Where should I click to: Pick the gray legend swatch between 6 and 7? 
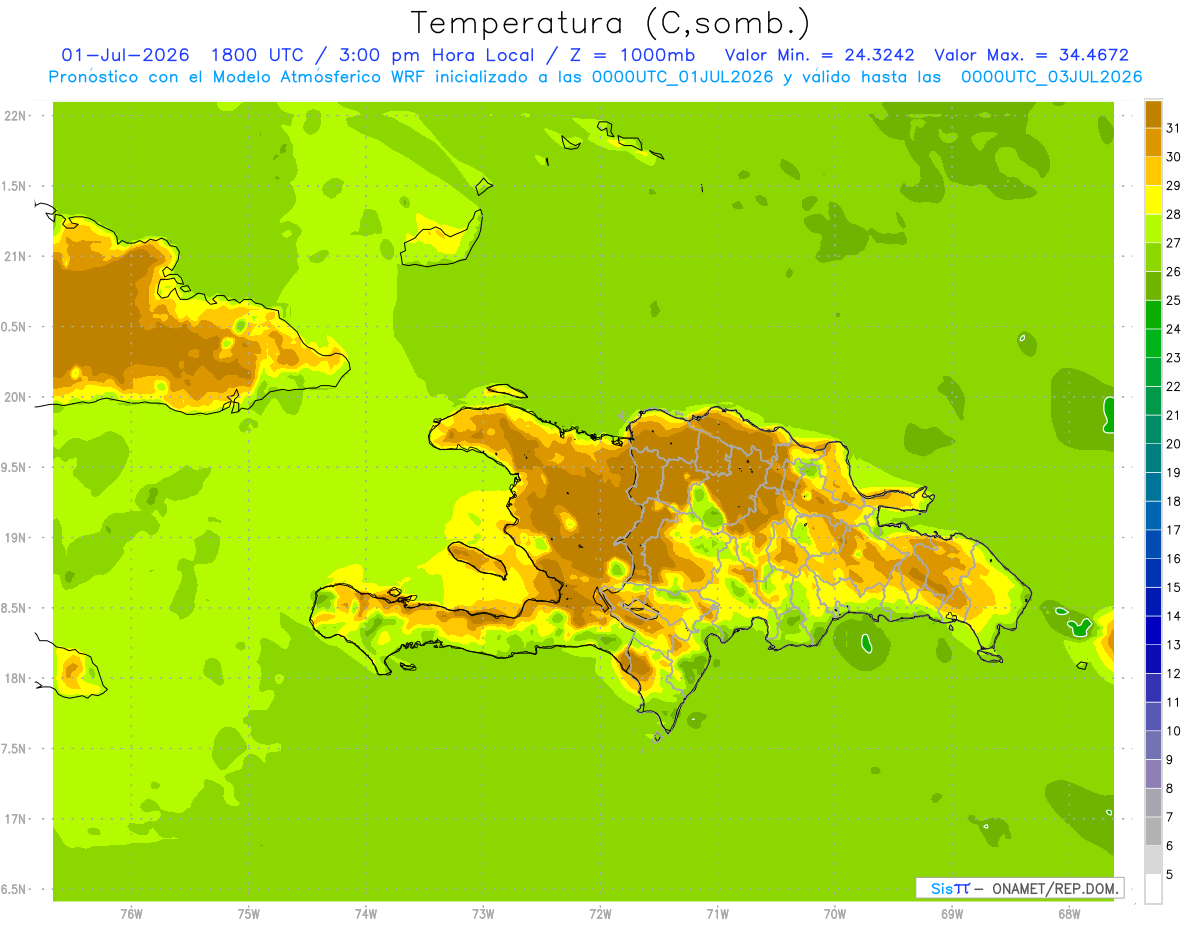point(1153,832)
